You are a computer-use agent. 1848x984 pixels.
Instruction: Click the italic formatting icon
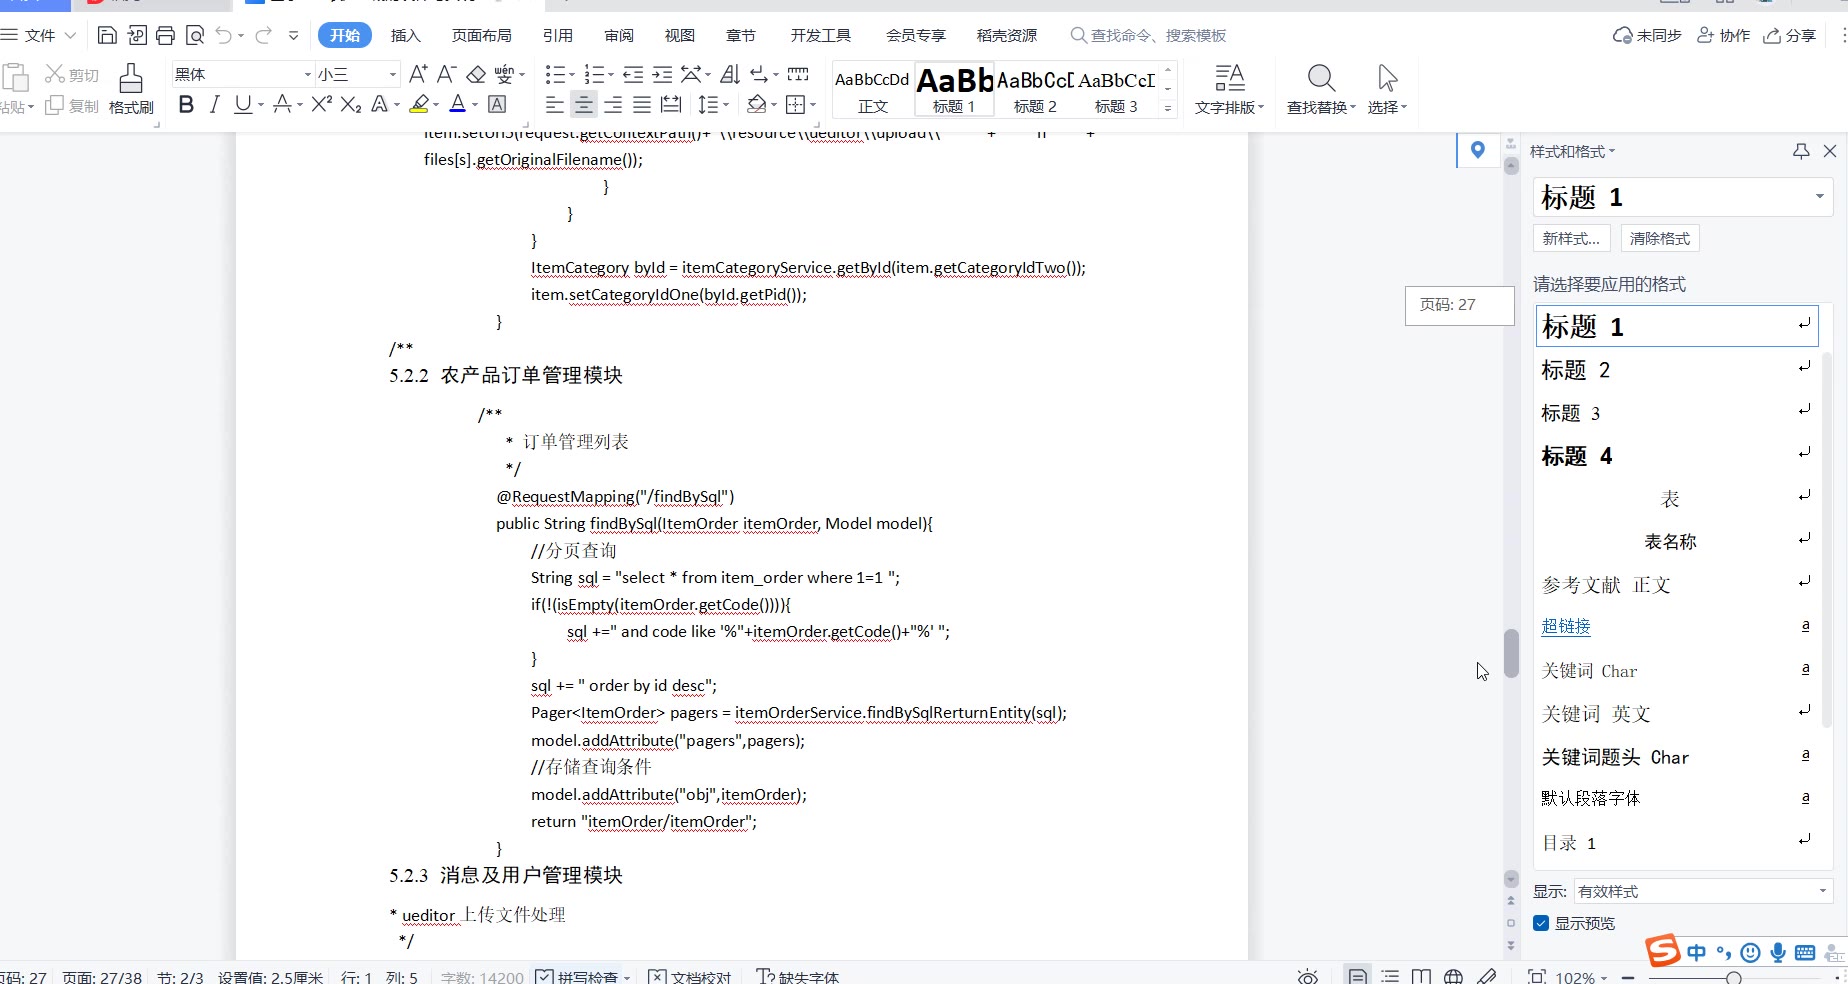coord(214,105)
